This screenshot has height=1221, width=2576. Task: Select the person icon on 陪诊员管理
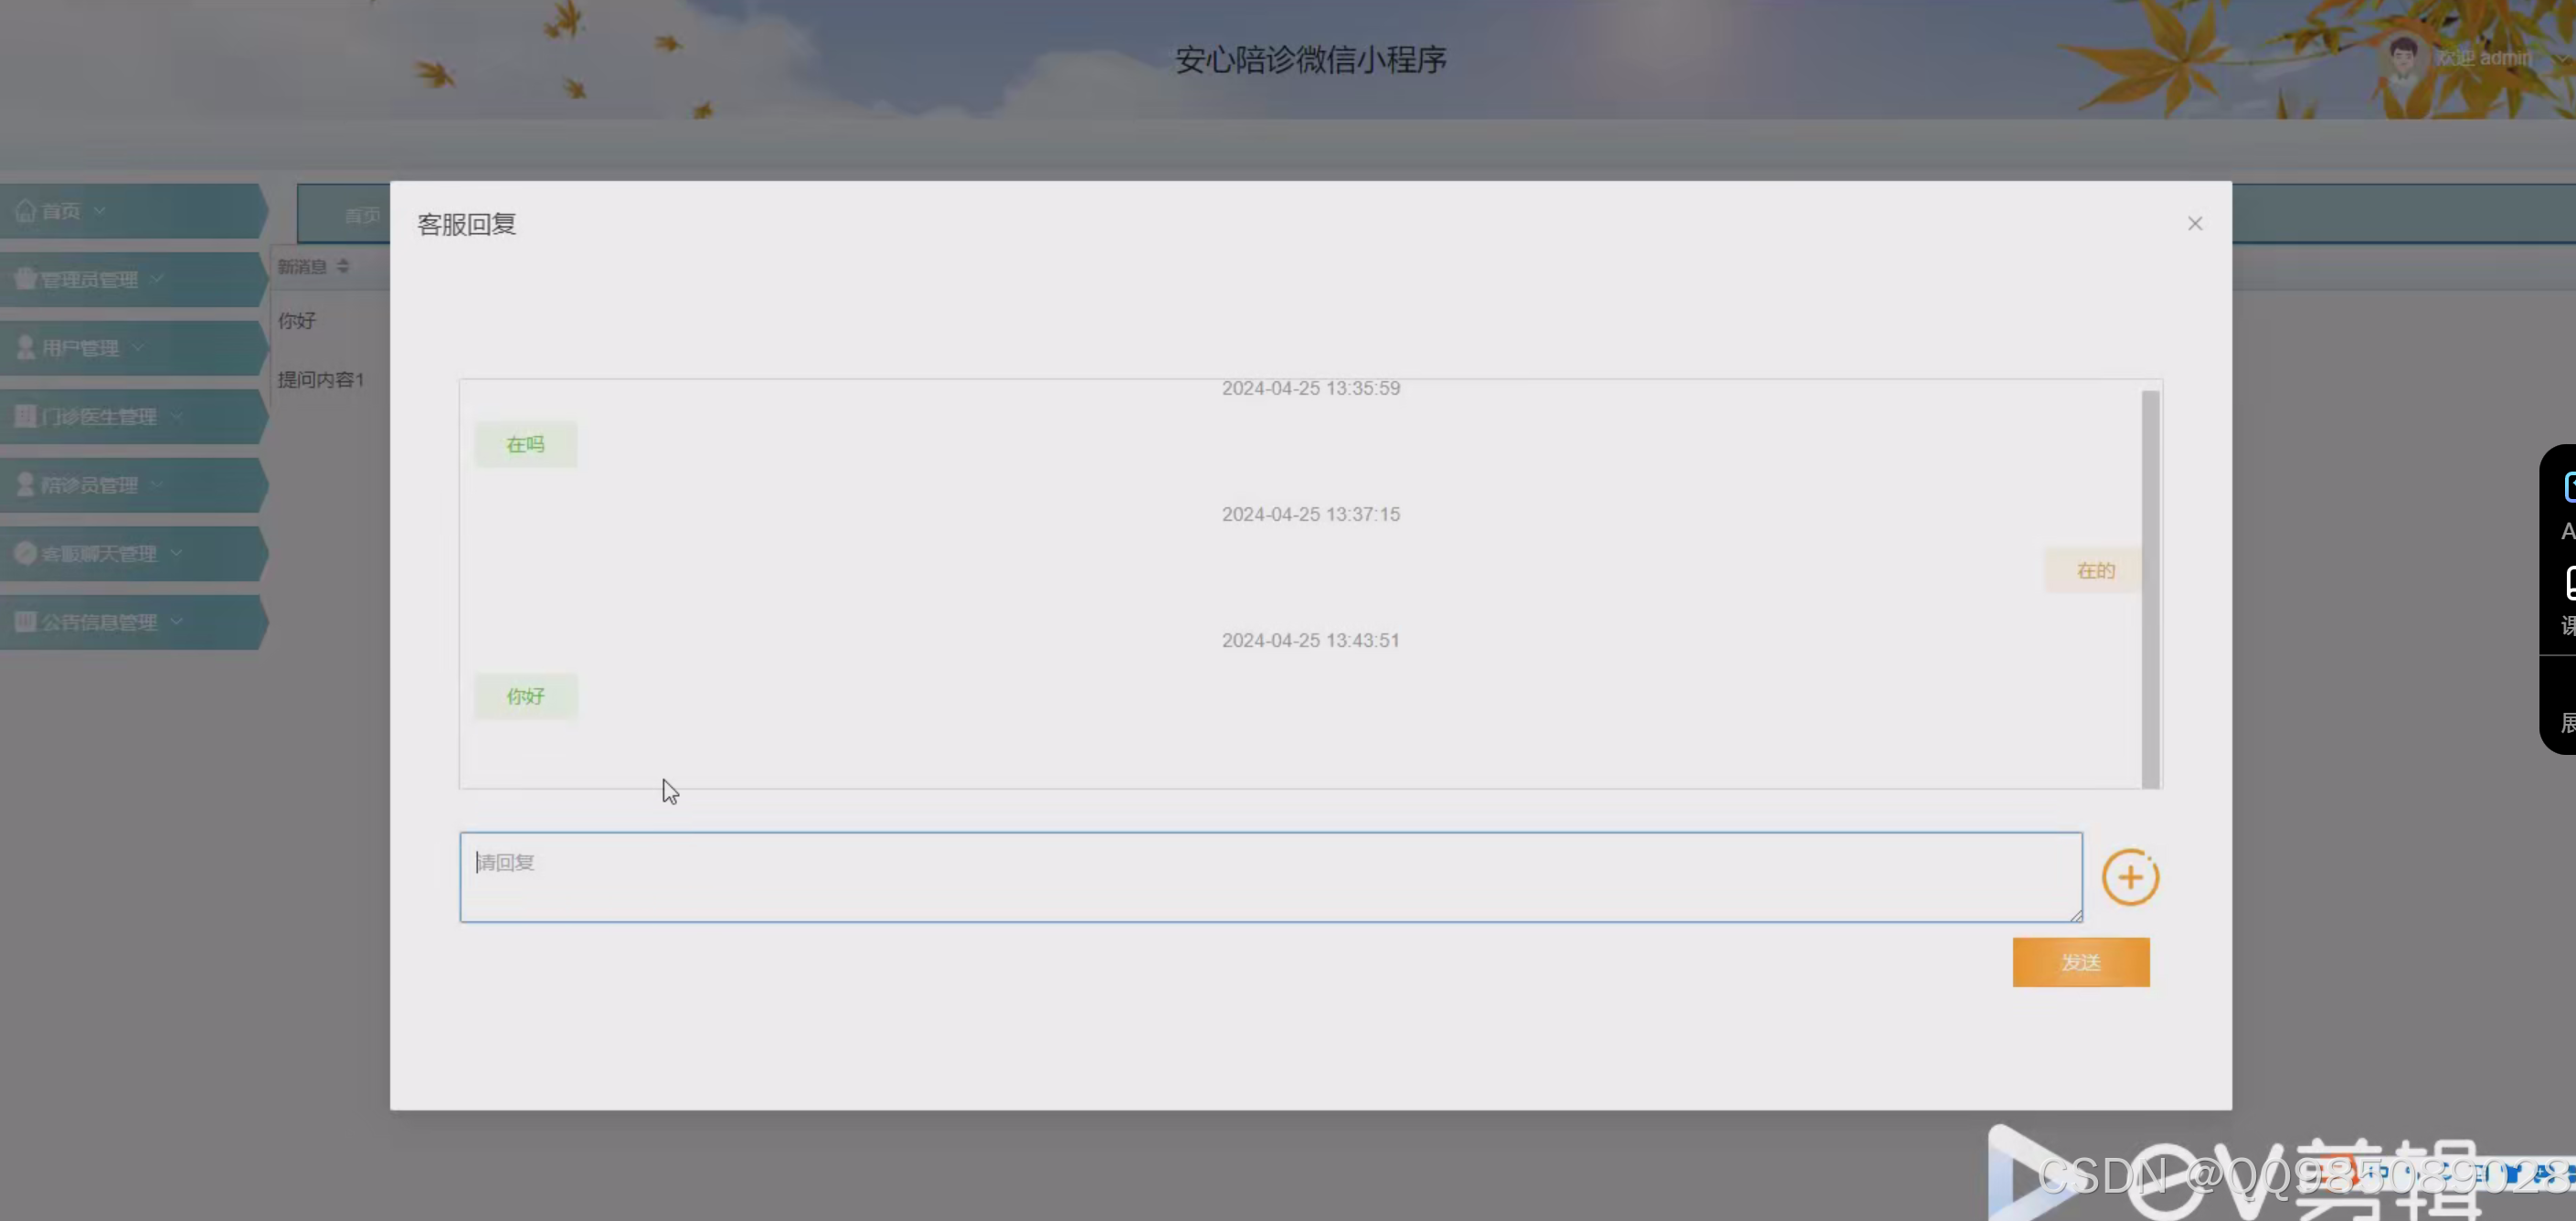tap(24, 485)
